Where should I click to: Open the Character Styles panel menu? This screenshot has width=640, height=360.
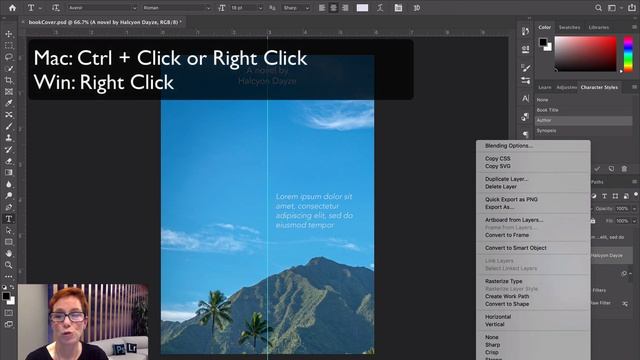634,87
